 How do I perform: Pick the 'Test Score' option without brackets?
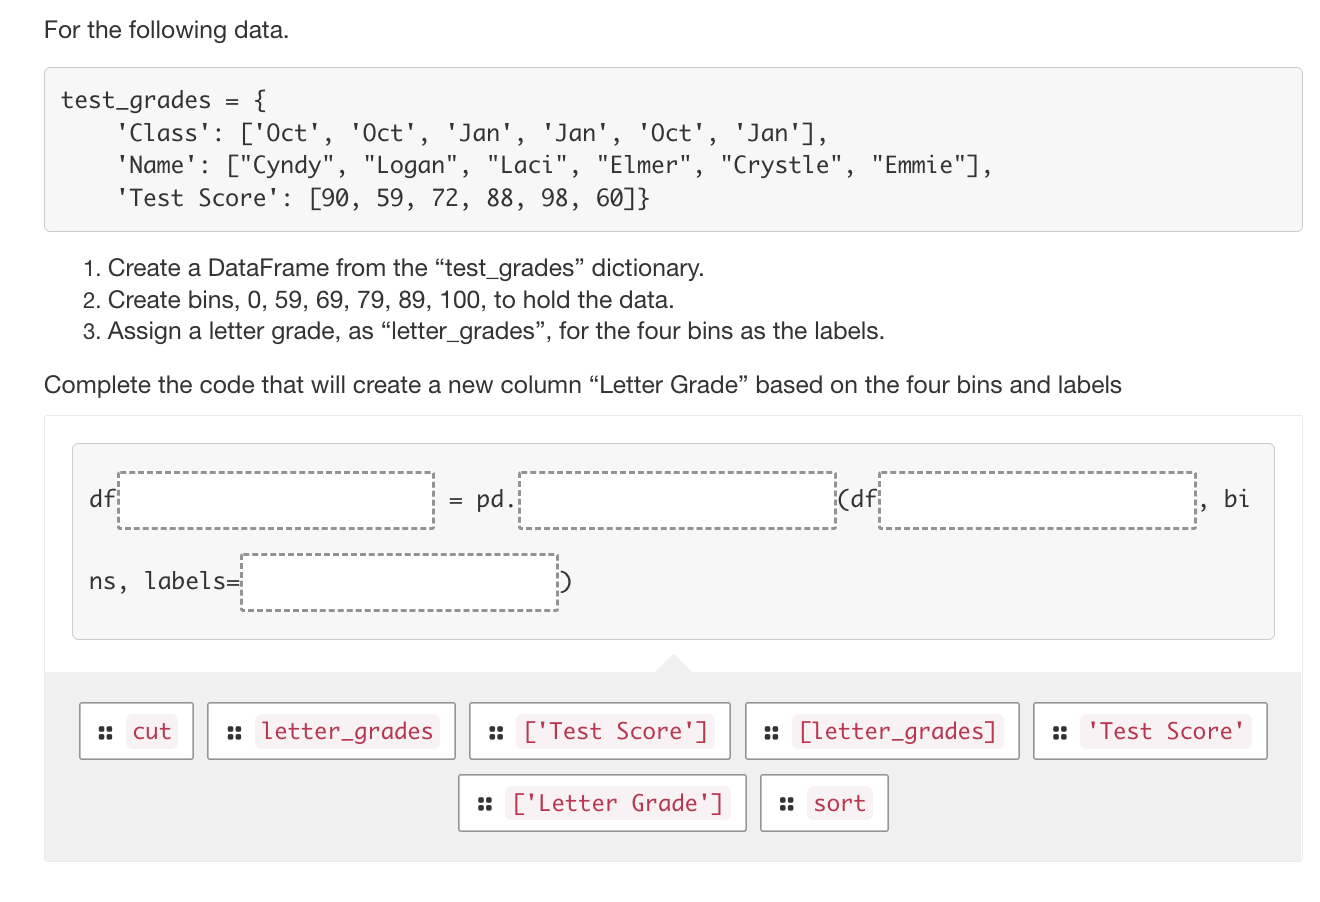pyautogui.click(x=1166, y=732)
